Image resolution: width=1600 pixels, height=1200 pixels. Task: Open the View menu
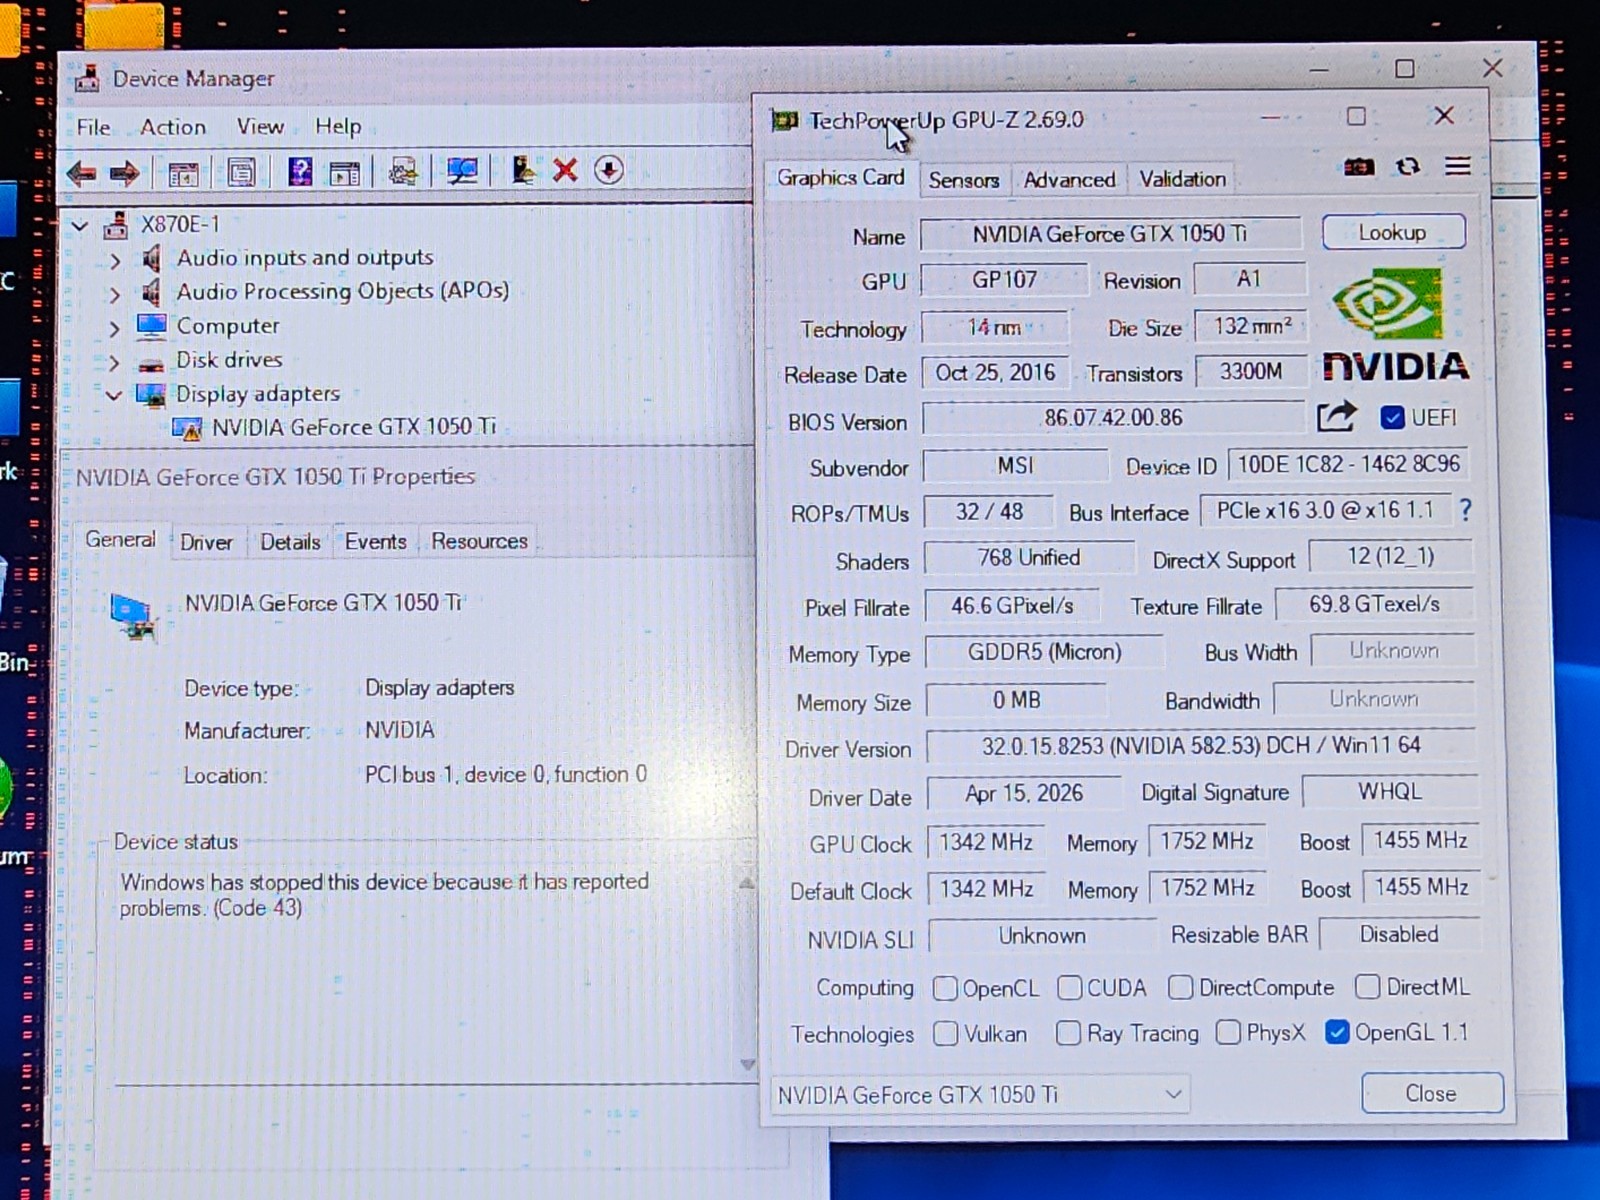pos(260,126)
